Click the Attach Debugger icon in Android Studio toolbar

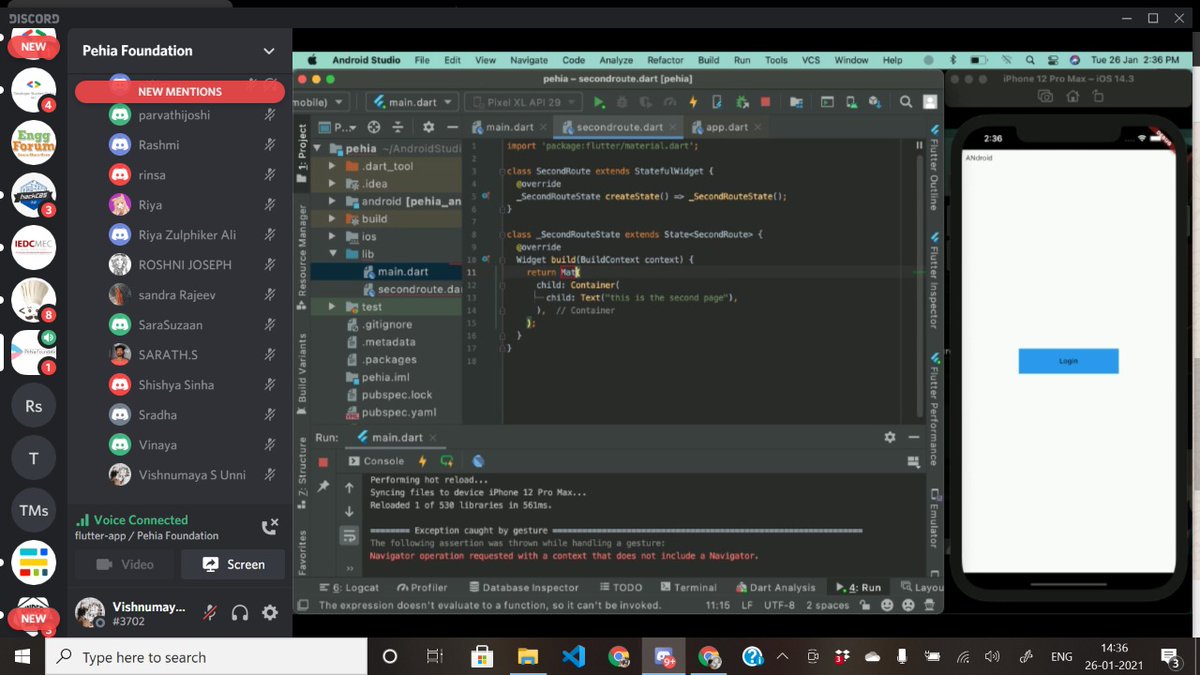click(x=742, y=102)
